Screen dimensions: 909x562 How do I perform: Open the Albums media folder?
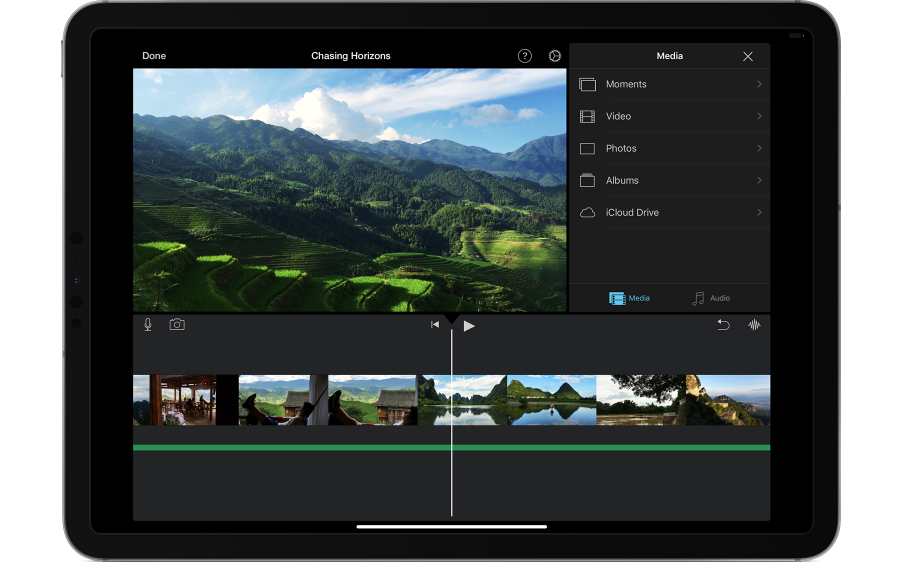669,180
